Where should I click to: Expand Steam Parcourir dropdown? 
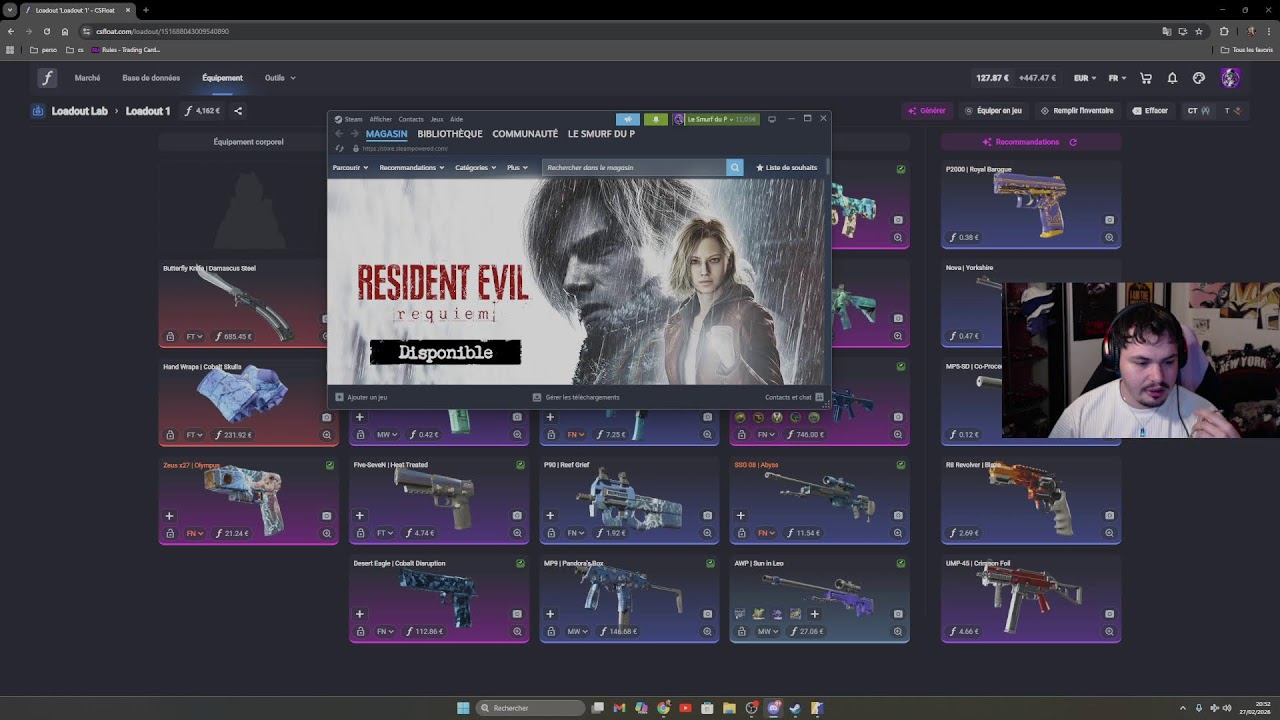pos(350,168)
